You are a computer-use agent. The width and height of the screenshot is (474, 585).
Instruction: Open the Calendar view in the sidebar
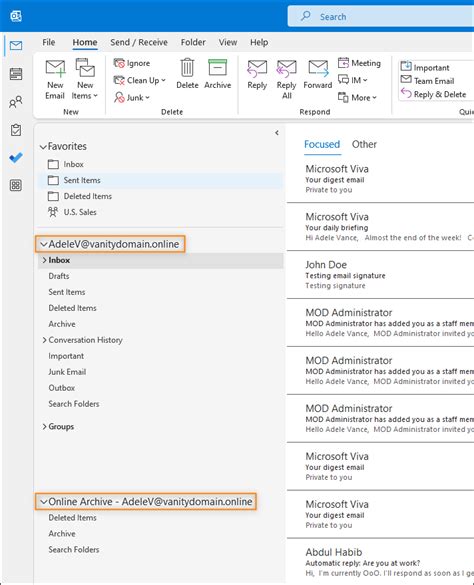coord(16,74)
